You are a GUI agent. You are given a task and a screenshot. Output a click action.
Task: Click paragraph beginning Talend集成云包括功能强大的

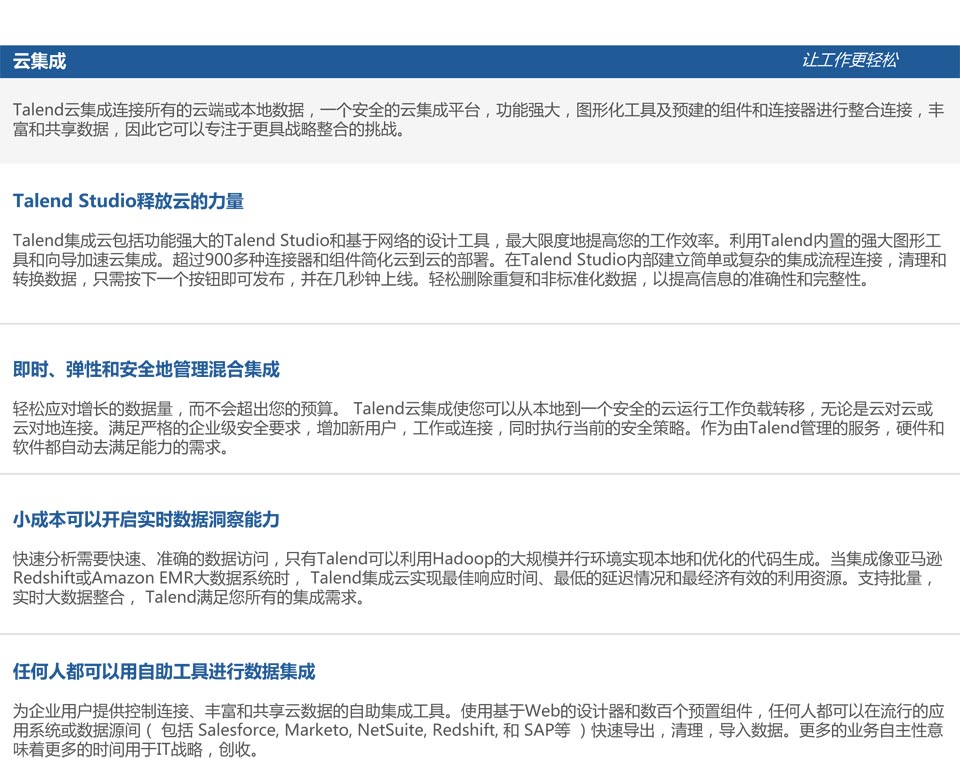point(479,260)
